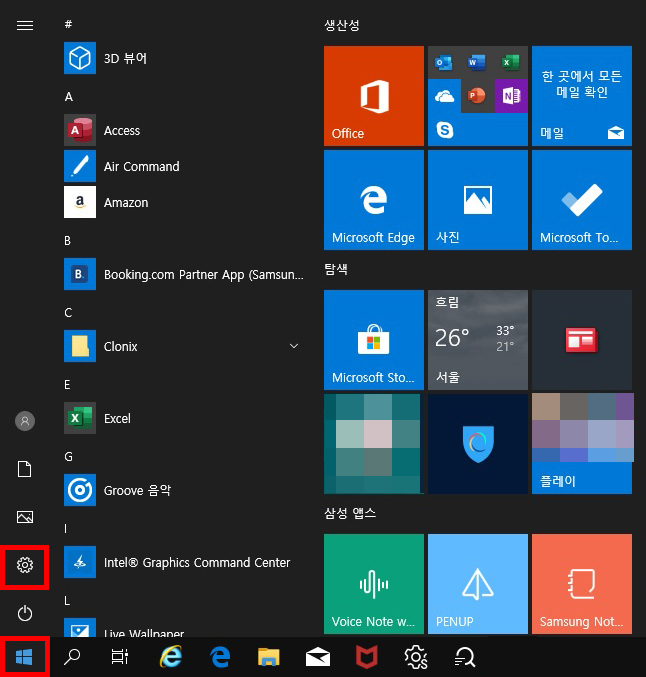The height and width of the screenshot is (677, 646).
Task: Open the Samsung Notes tile
Action: (582, 584)
